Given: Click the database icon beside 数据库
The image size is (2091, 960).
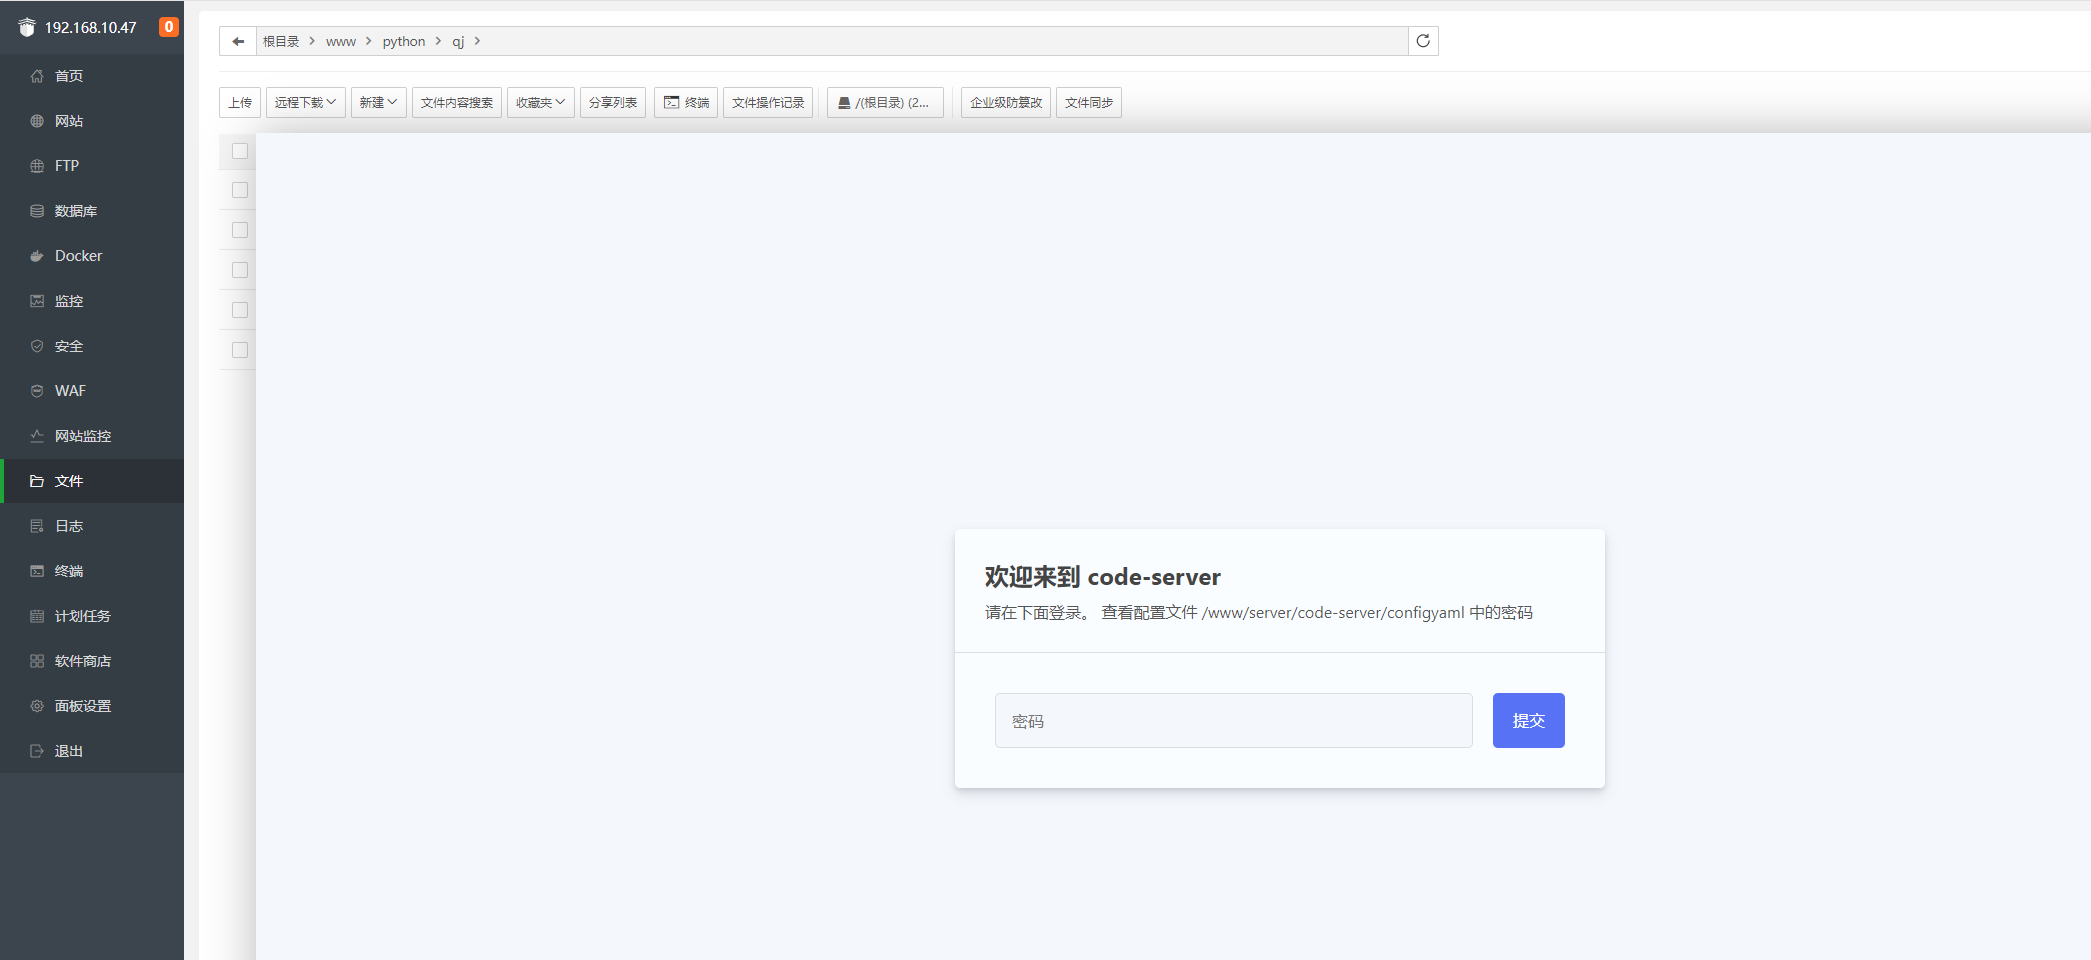Looking at the screenshot, I should [x=37, y=211].
